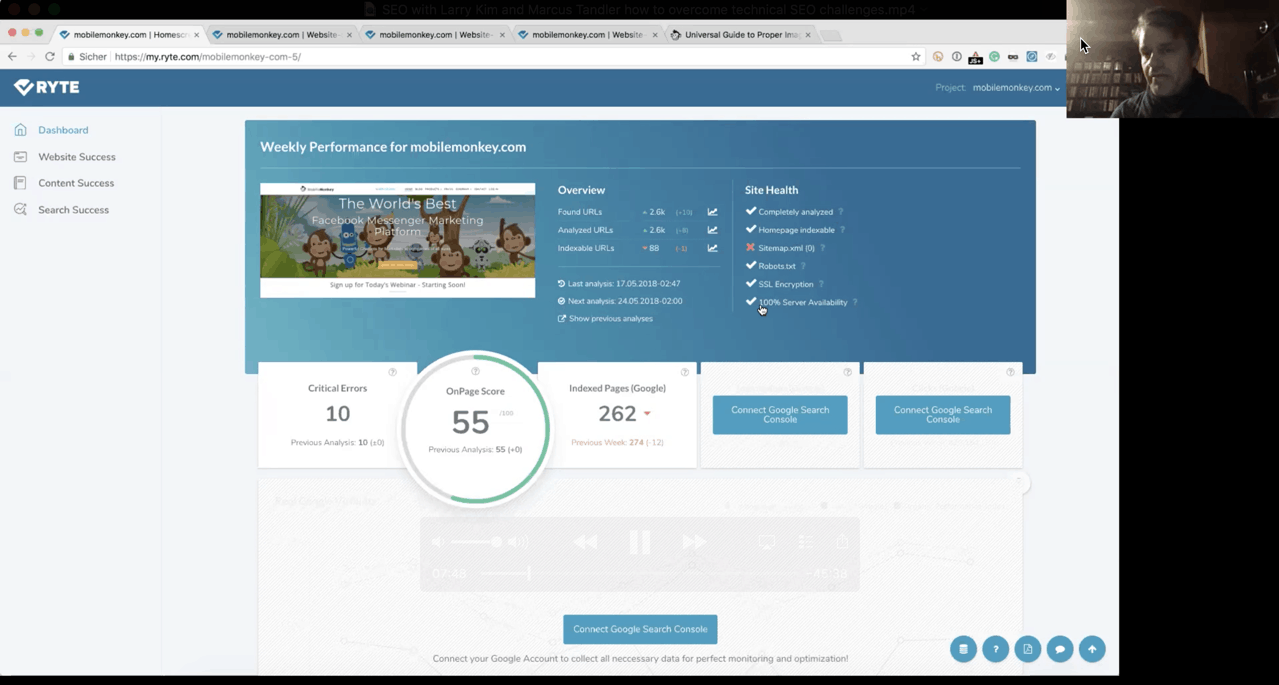Click the help icon beside Sitemap.xml

(823, 248)
